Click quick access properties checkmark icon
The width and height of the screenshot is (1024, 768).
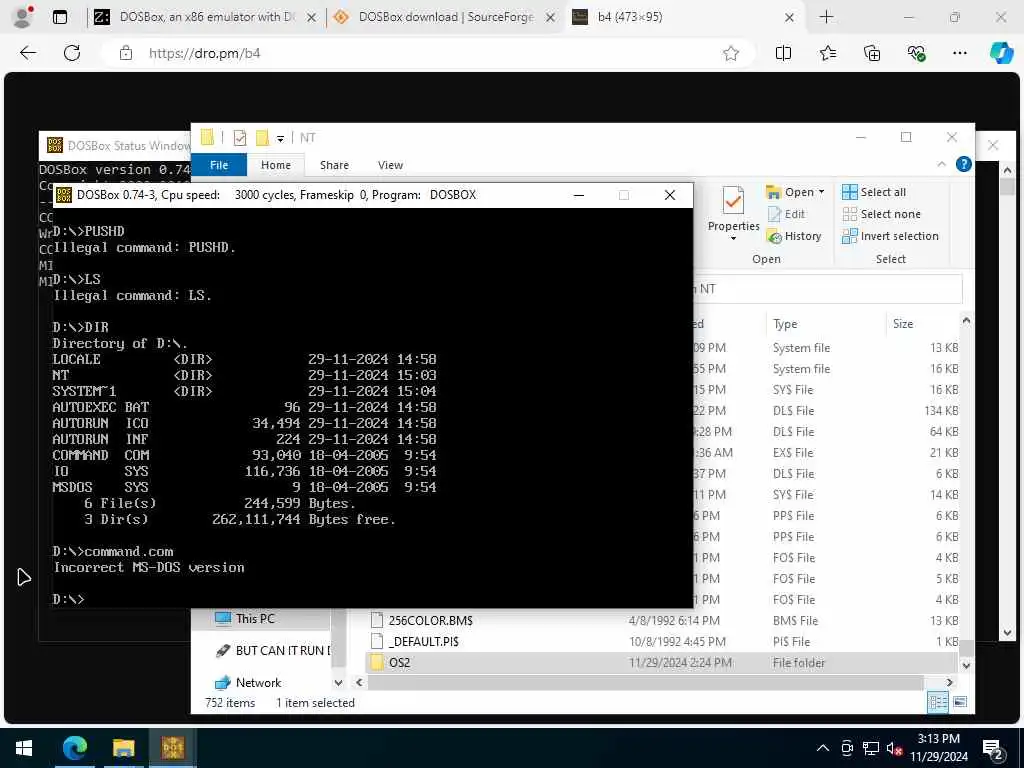[240, 138]
